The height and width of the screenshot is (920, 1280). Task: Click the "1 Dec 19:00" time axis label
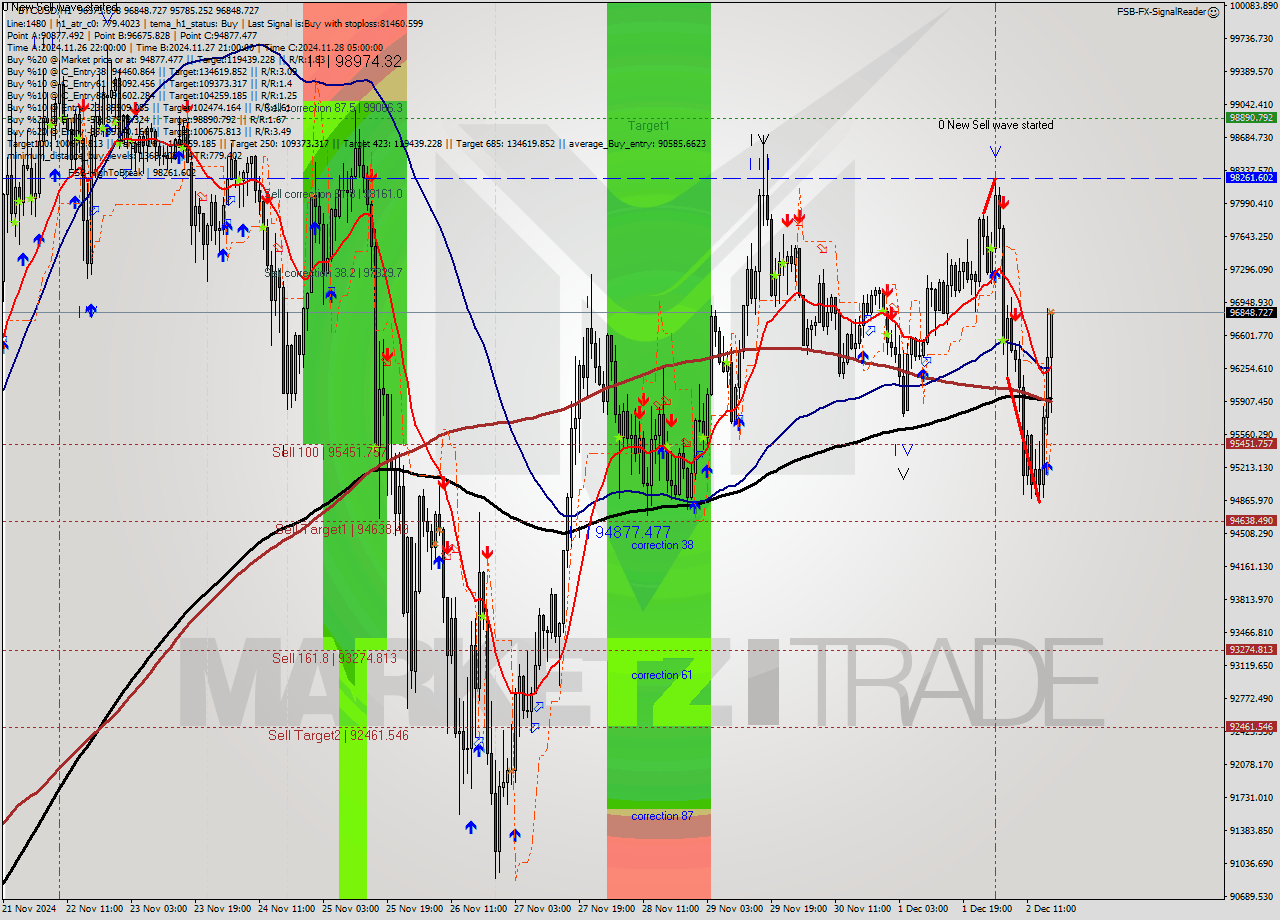(988, 909)
